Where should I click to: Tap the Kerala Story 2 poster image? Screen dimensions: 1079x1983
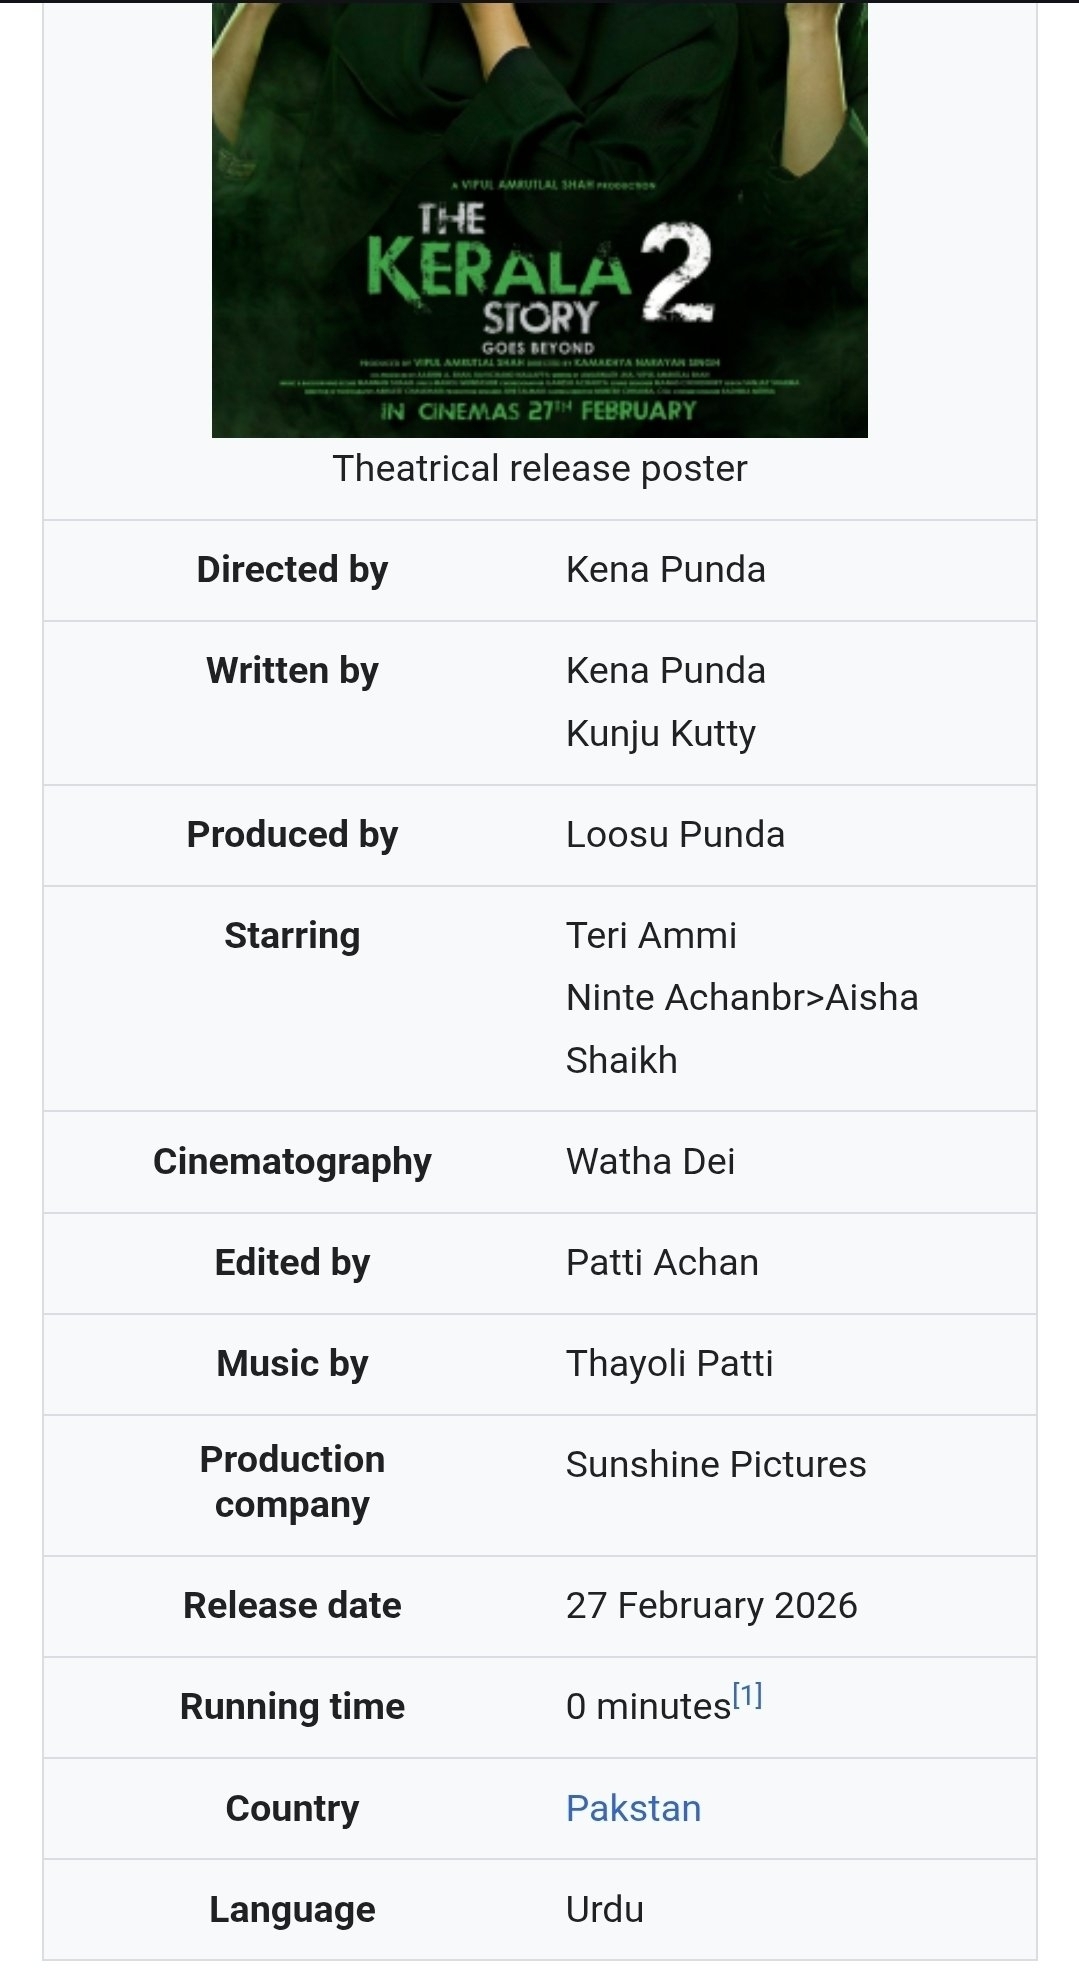539,220
